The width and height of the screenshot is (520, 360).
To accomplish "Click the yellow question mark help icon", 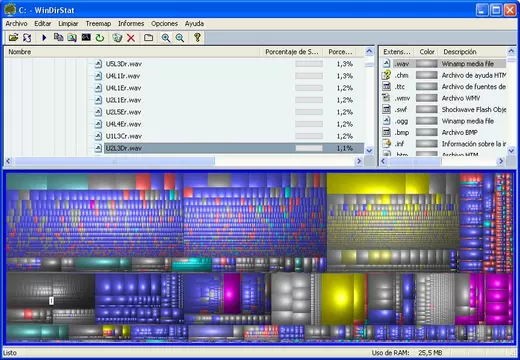I will (197, 37).
